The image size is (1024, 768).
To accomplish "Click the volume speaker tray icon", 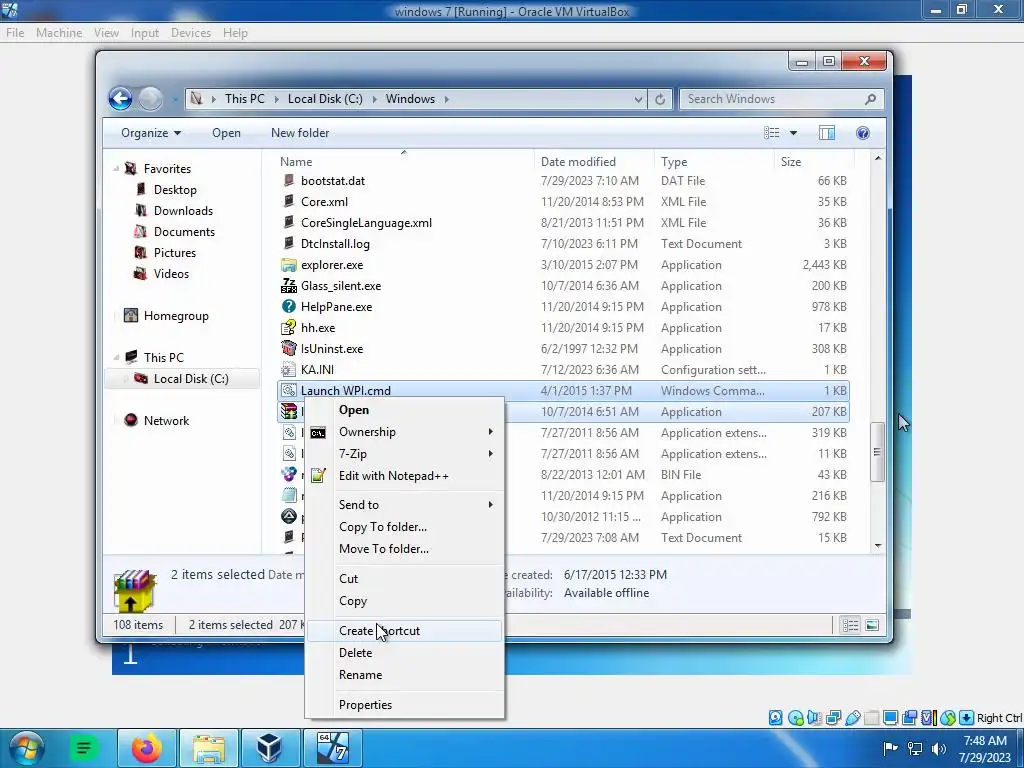I will click(x=939, y=748).
